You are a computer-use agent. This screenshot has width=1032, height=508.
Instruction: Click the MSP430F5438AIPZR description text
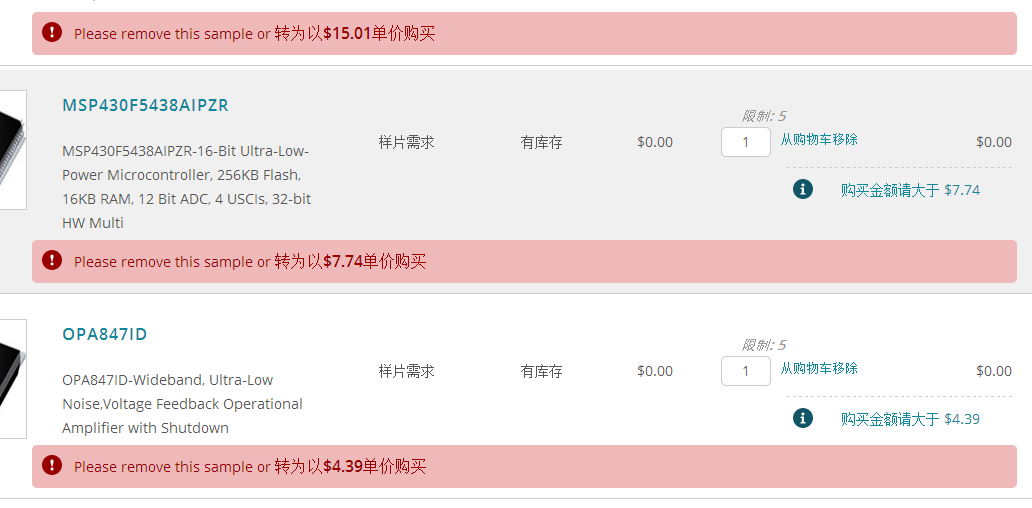(x=186, y=187)
